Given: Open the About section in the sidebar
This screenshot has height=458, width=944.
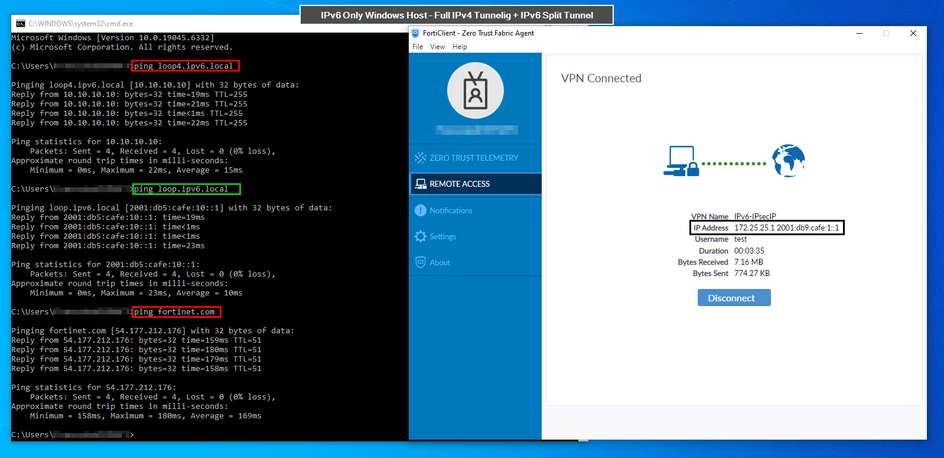Looking at the screenshot, I should point(476,262).
